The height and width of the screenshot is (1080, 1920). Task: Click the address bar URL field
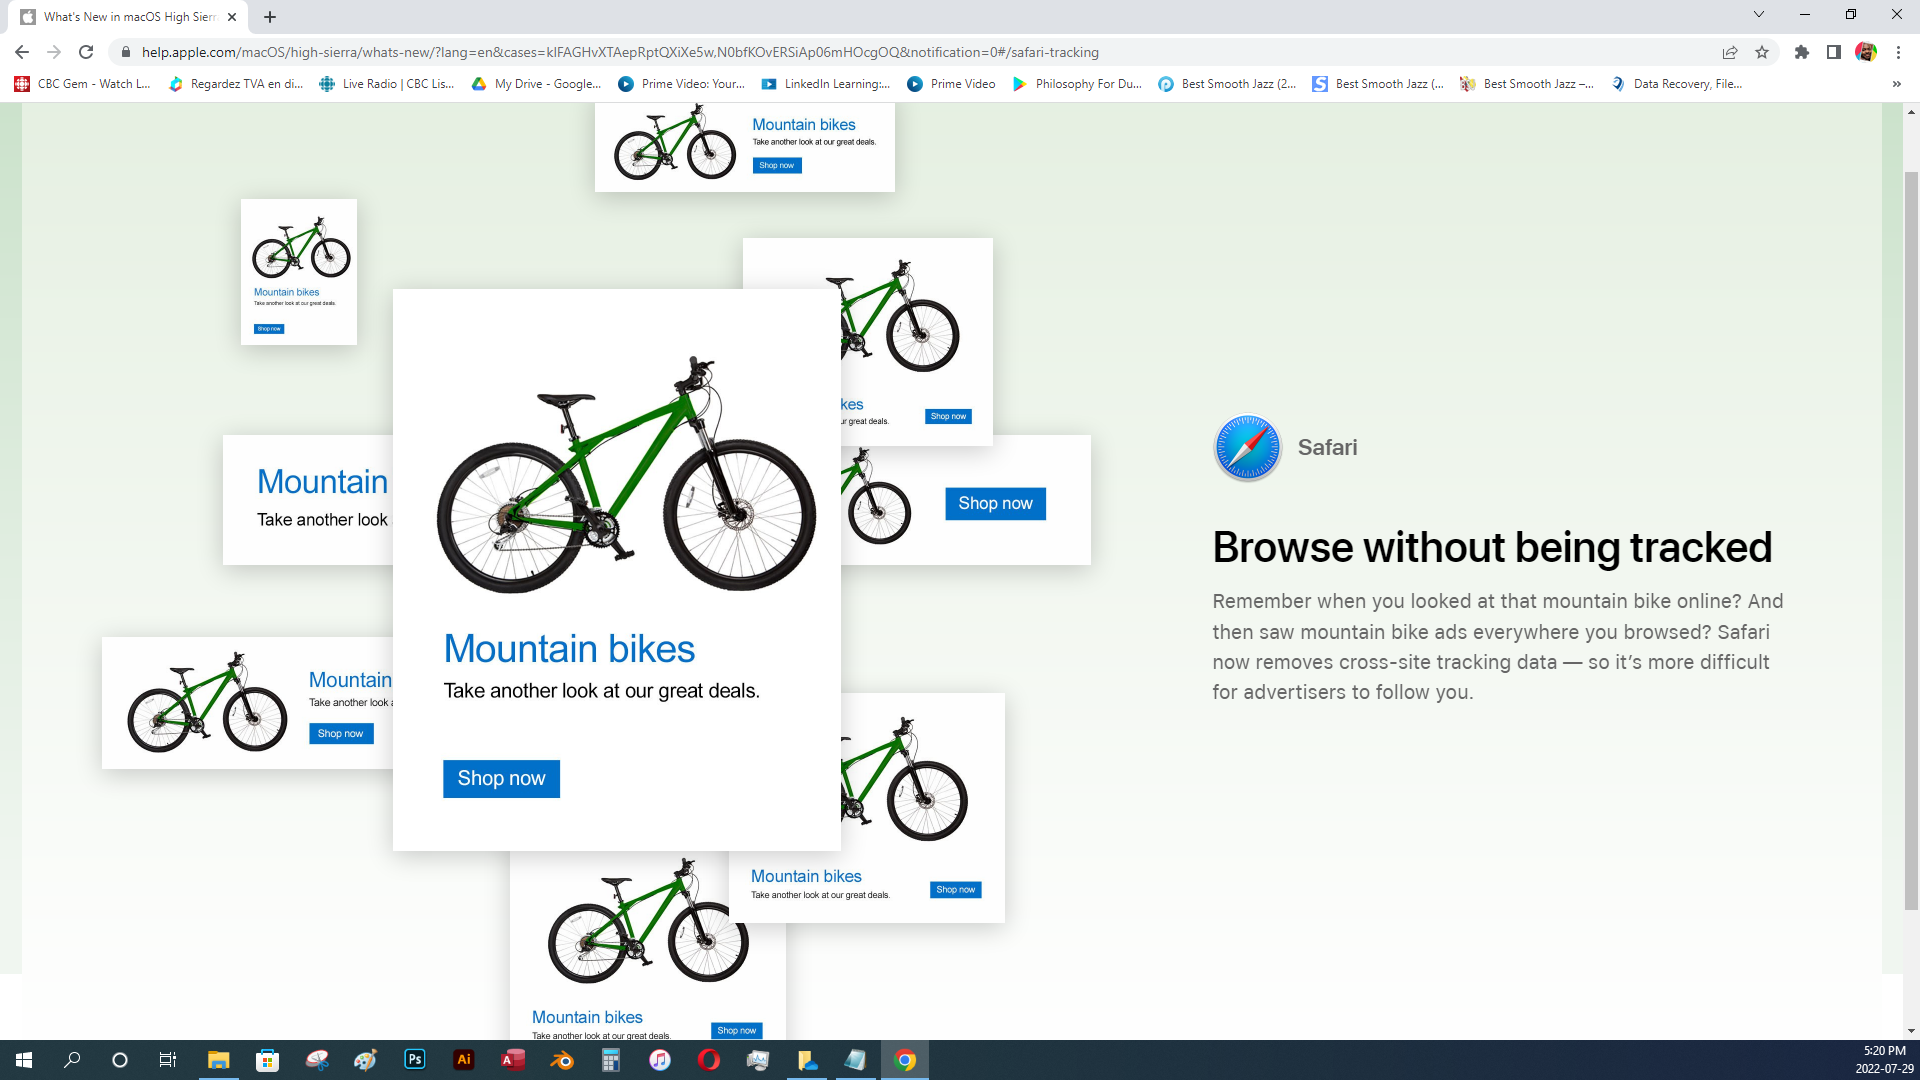620,52
